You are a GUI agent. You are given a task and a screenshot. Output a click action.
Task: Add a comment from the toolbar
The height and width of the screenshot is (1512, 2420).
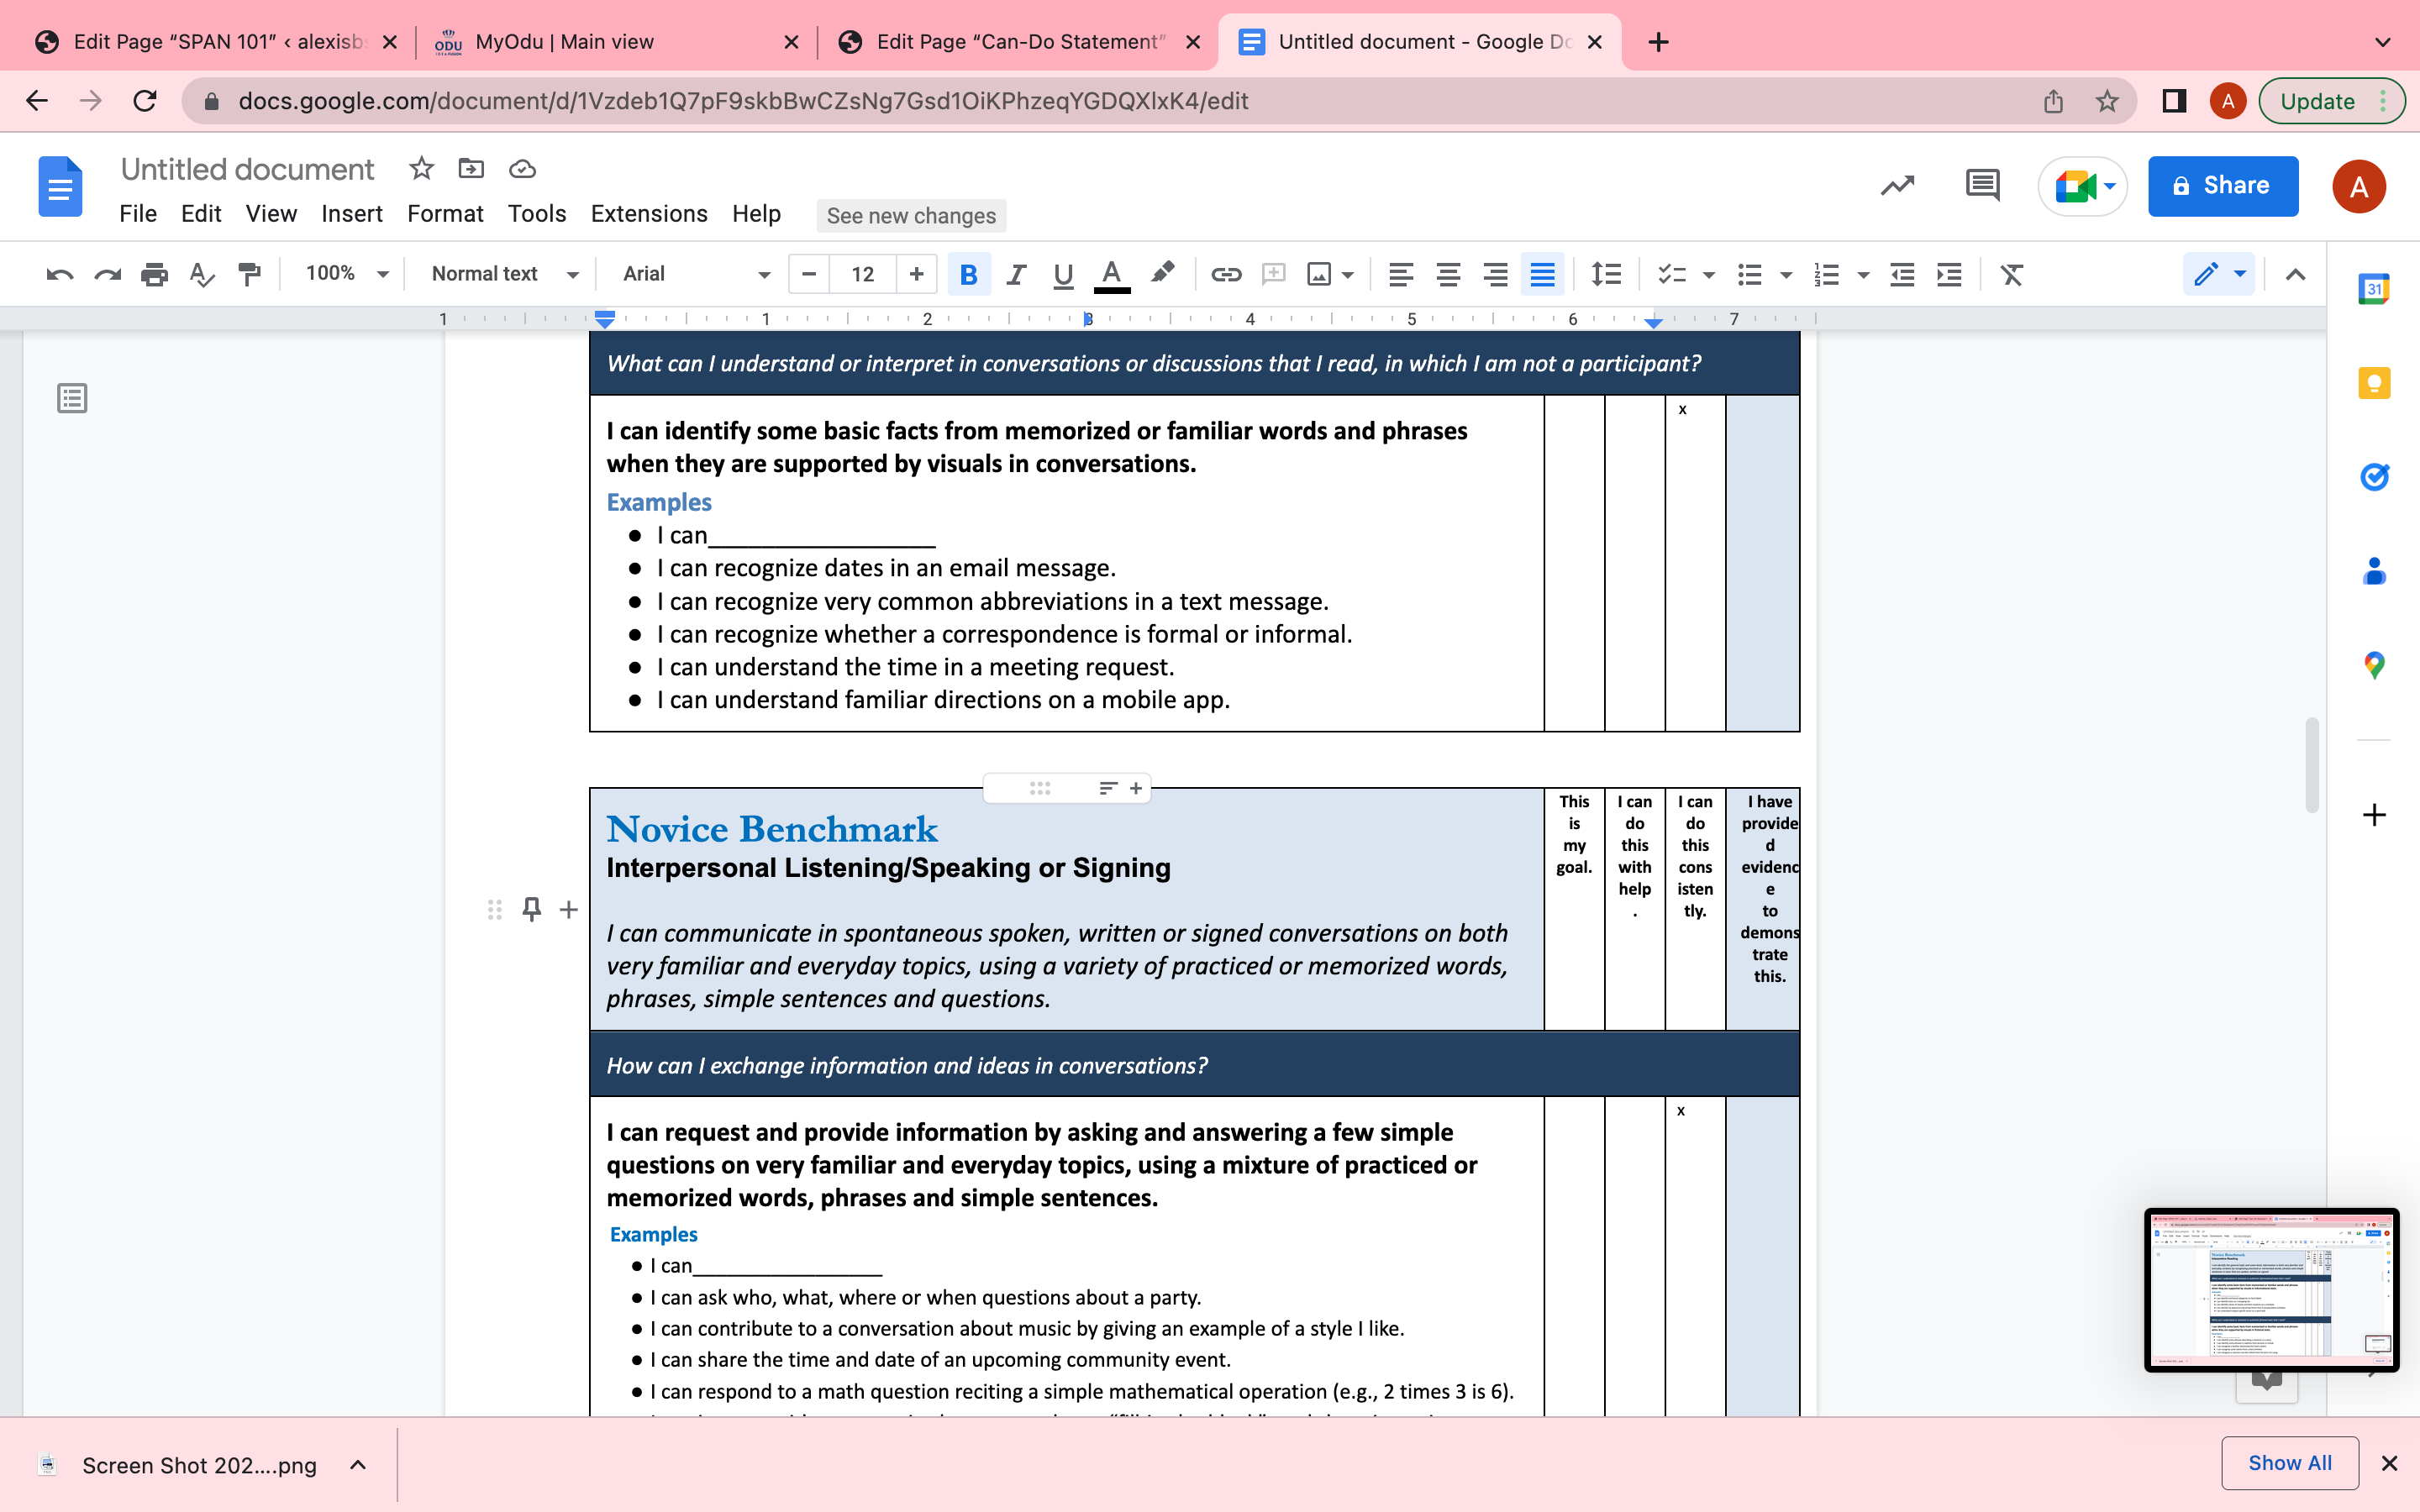tap(1273, 274)
